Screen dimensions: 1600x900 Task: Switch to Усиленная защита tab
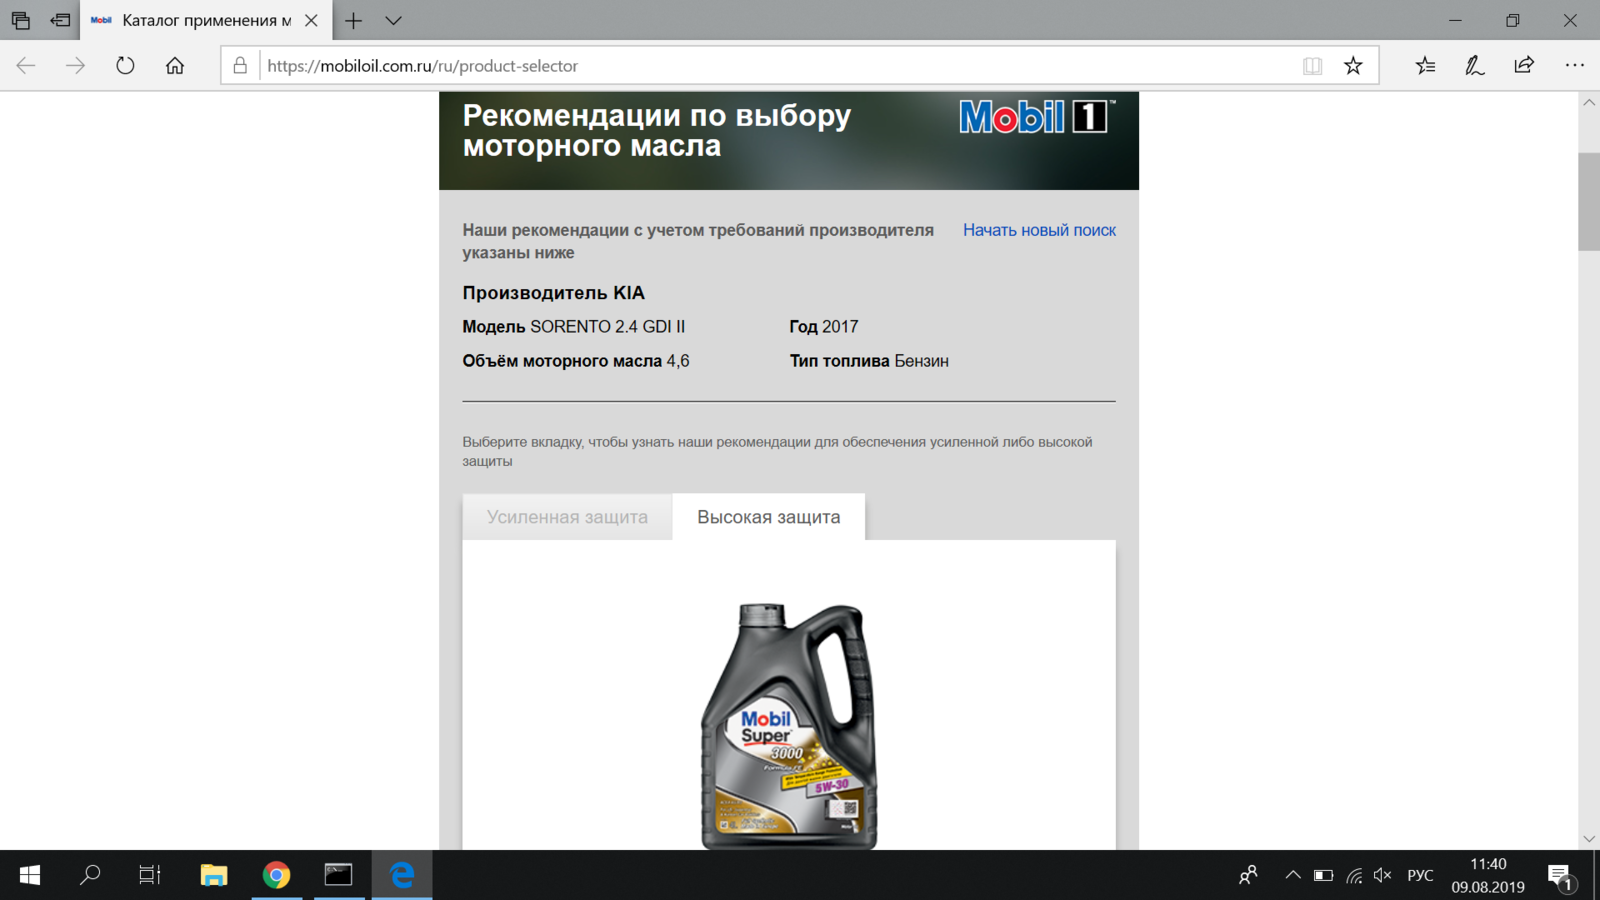567,517
